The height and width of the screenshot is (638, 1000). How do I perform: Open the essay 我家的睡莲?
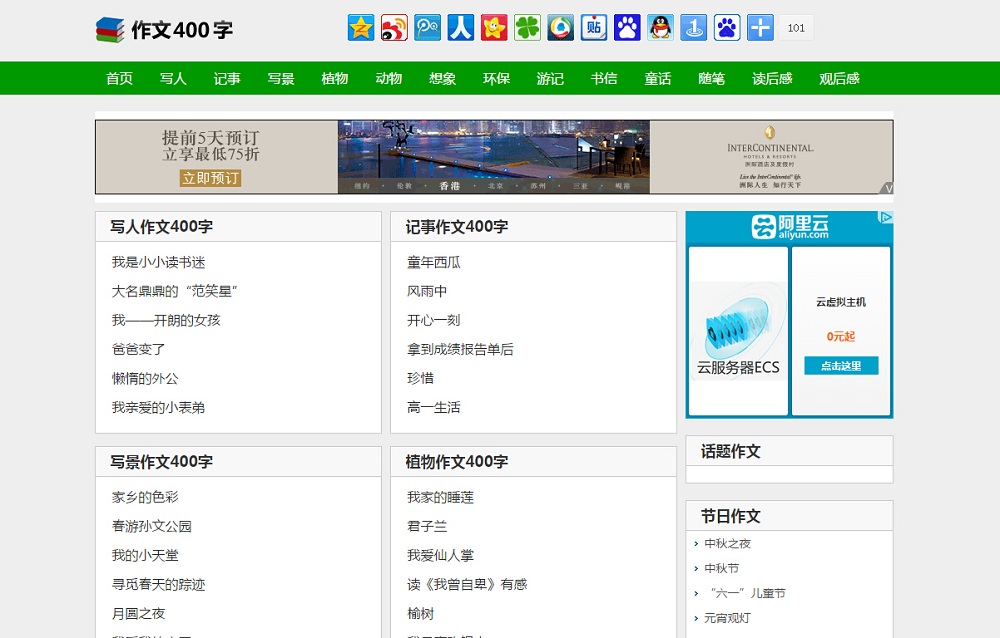441,497
